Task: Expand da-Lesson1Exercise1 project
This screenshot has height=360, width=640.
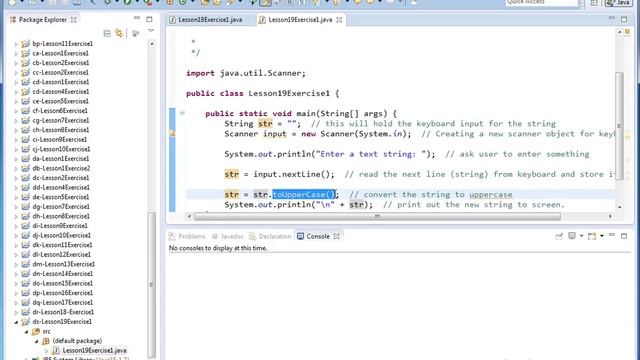Action: click(16, 159)
